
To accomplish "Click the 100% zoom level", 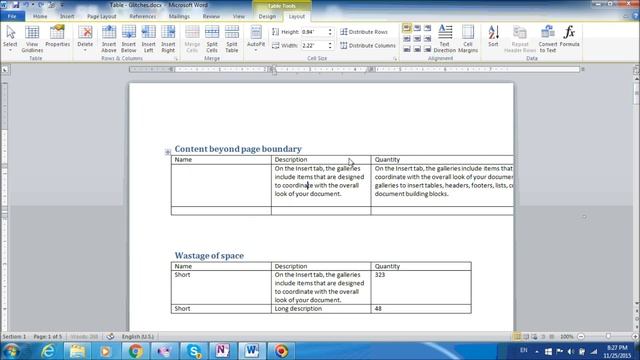I will coord(567,337).
